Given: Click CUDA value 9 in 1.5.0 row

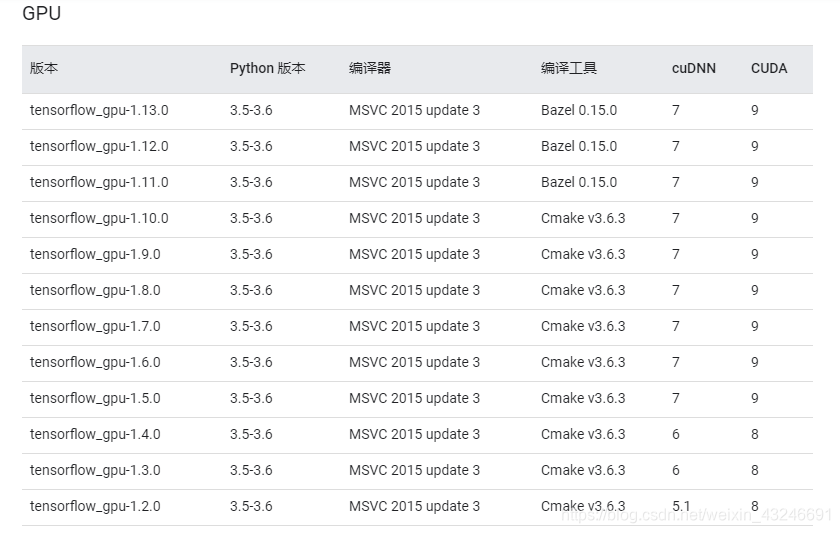Looking at the screenshot, I should (x=755, y=398).
